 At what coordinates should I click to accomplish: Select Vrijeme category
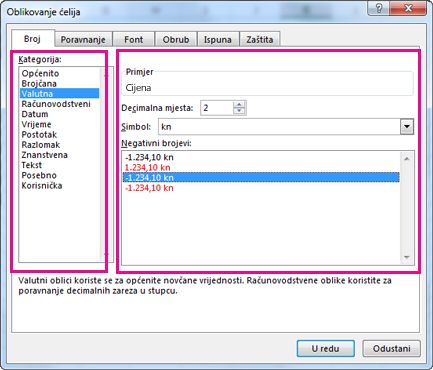pyautogui.click(x=59, y=124)
